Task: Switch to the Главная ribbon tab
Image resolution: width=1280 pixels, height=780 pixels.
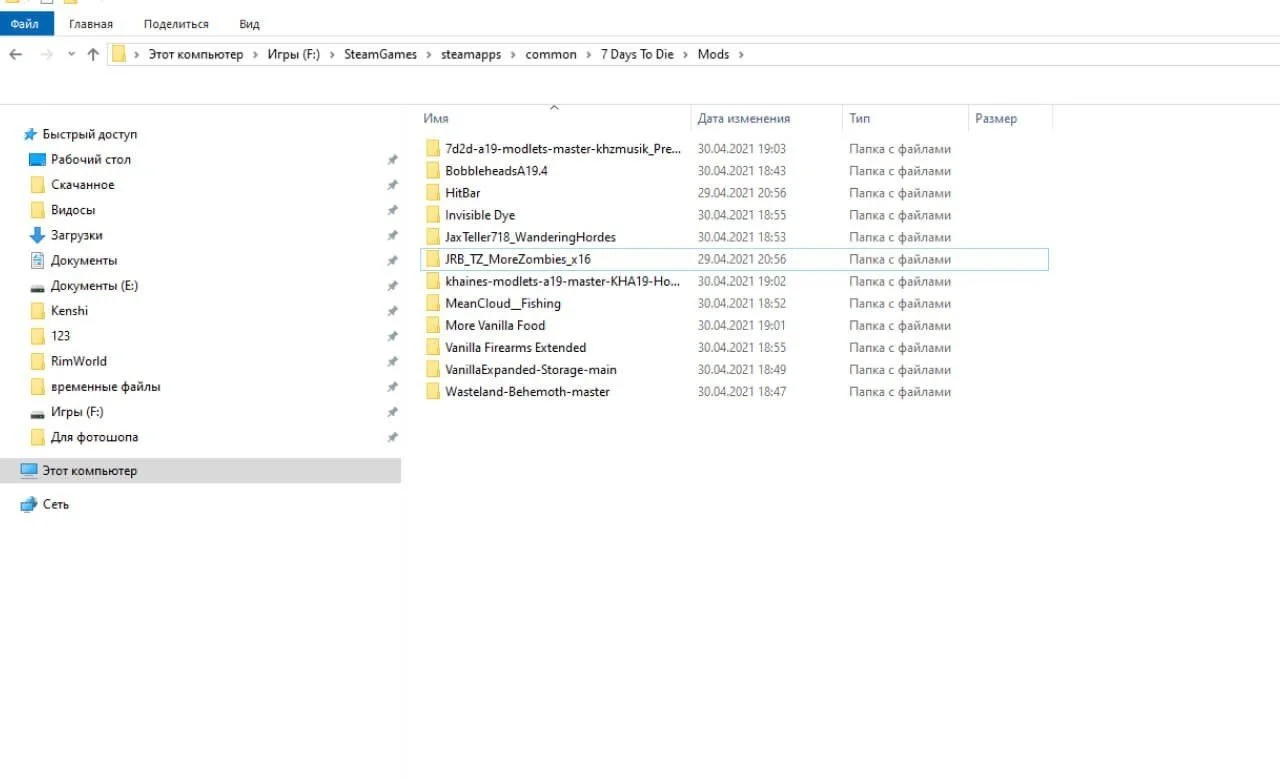Action: pyautogui.click(x=91, y=24)
